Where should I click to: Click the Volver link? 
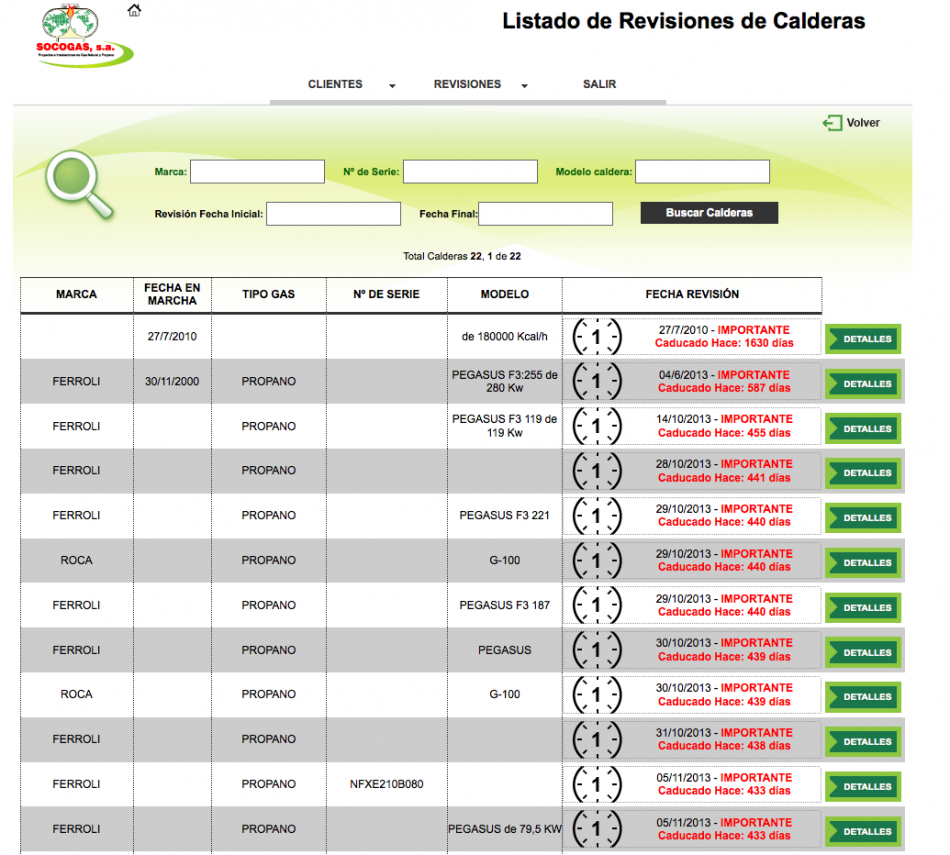pos(863,123)
